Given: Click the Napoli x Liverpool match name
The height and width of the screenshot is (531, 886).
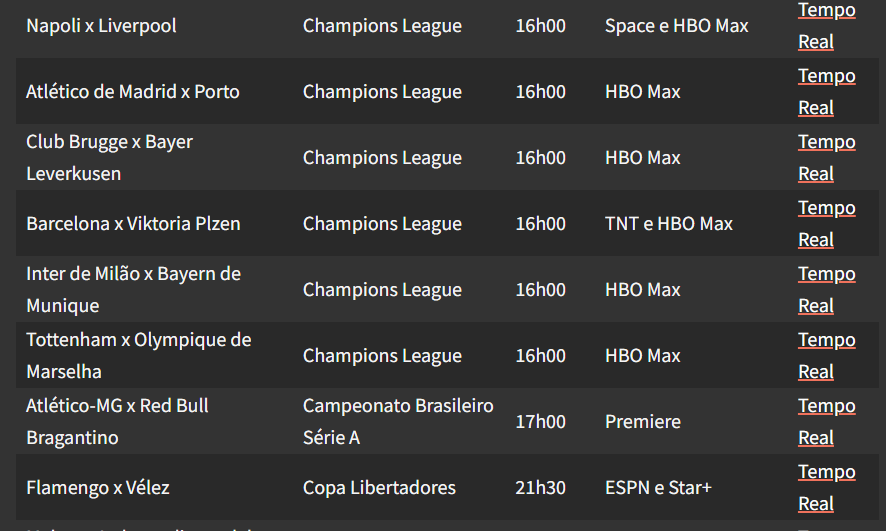Looking at the screenshot, I should coord(101,26).
